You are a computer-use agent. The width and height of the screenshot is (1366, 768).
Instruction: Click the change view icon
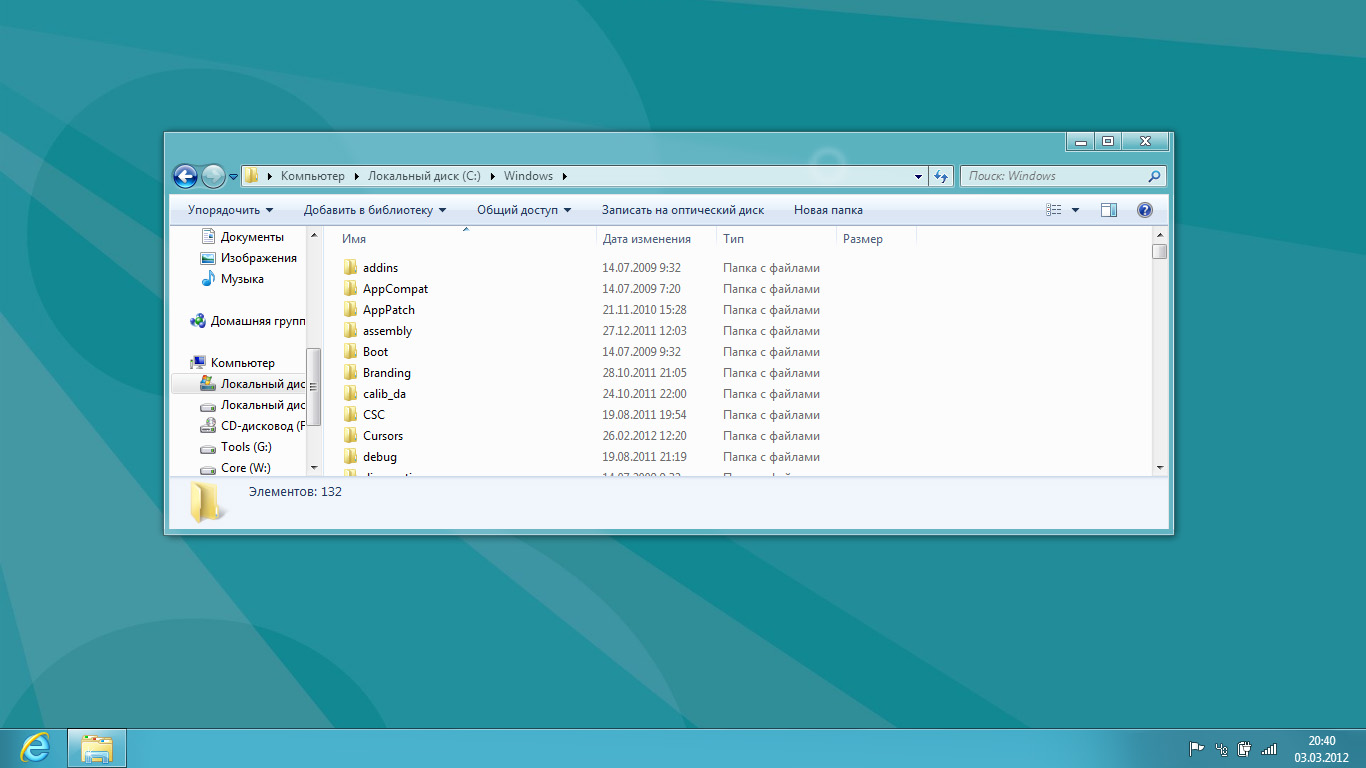[x=1054, y=210]
